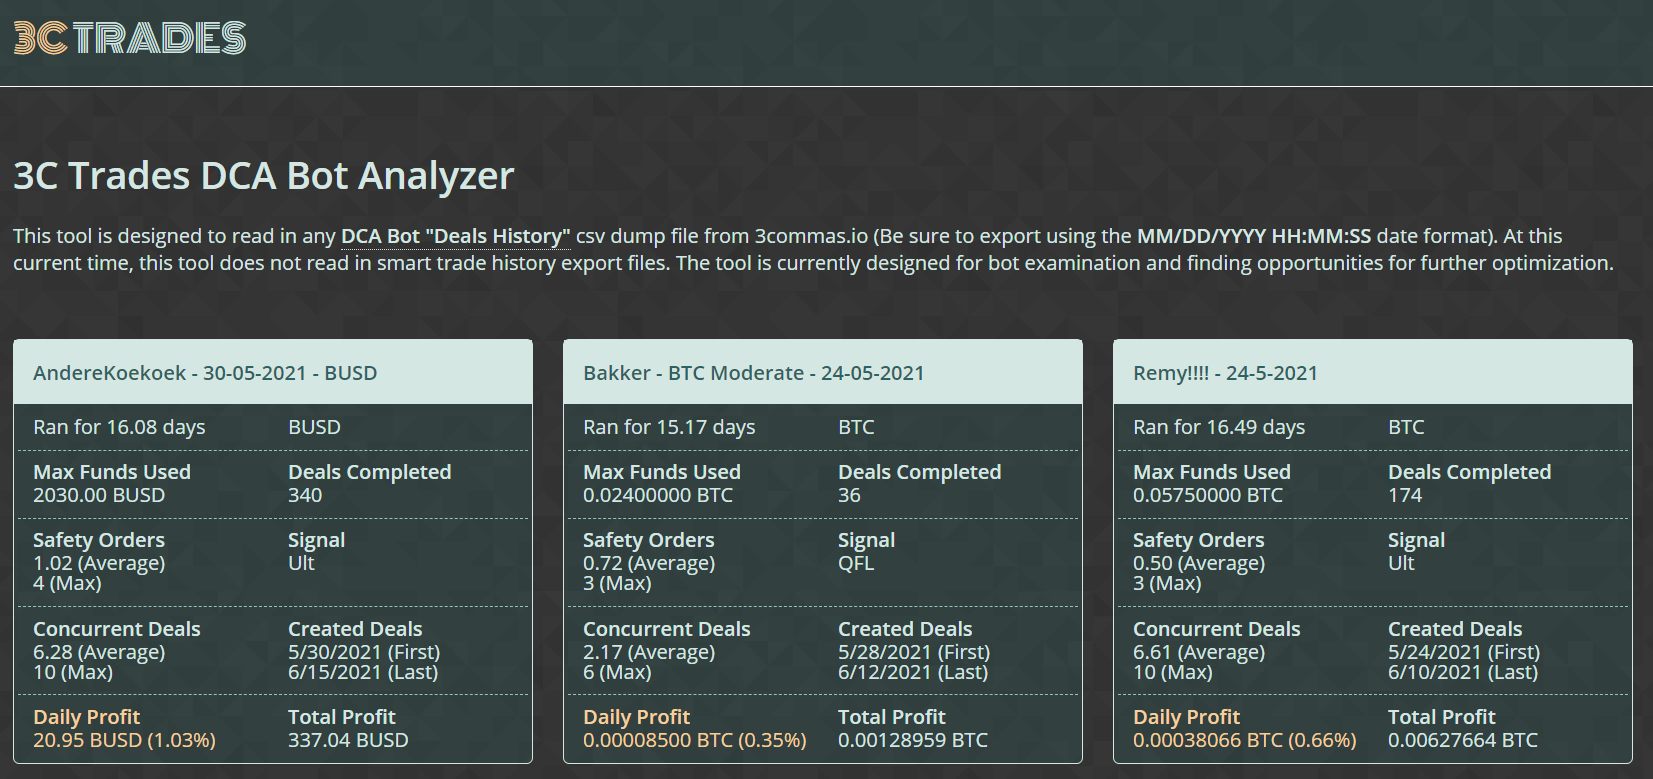Click "Max Funds Used" label in Remy card
Screen dimensions: 1653x779
coord(1212,472)
